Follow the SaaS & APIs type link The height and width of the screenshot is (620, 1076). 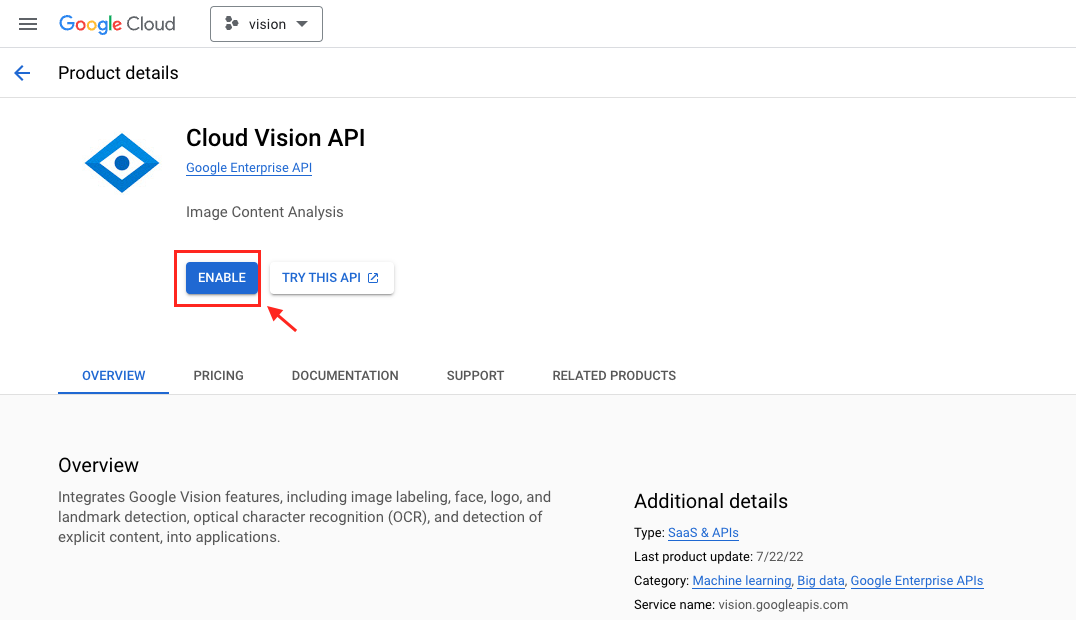(x=703, y=533)
